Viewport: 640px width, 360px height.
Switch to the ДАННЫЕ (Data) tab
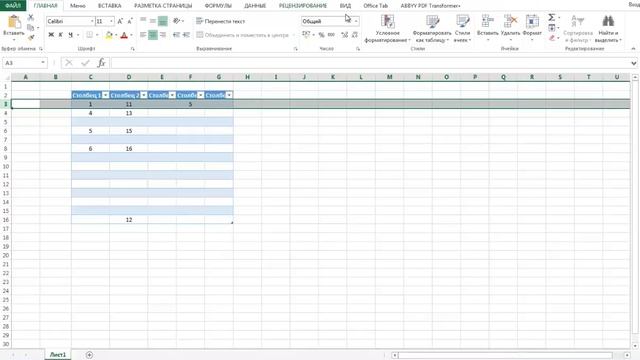255,6
